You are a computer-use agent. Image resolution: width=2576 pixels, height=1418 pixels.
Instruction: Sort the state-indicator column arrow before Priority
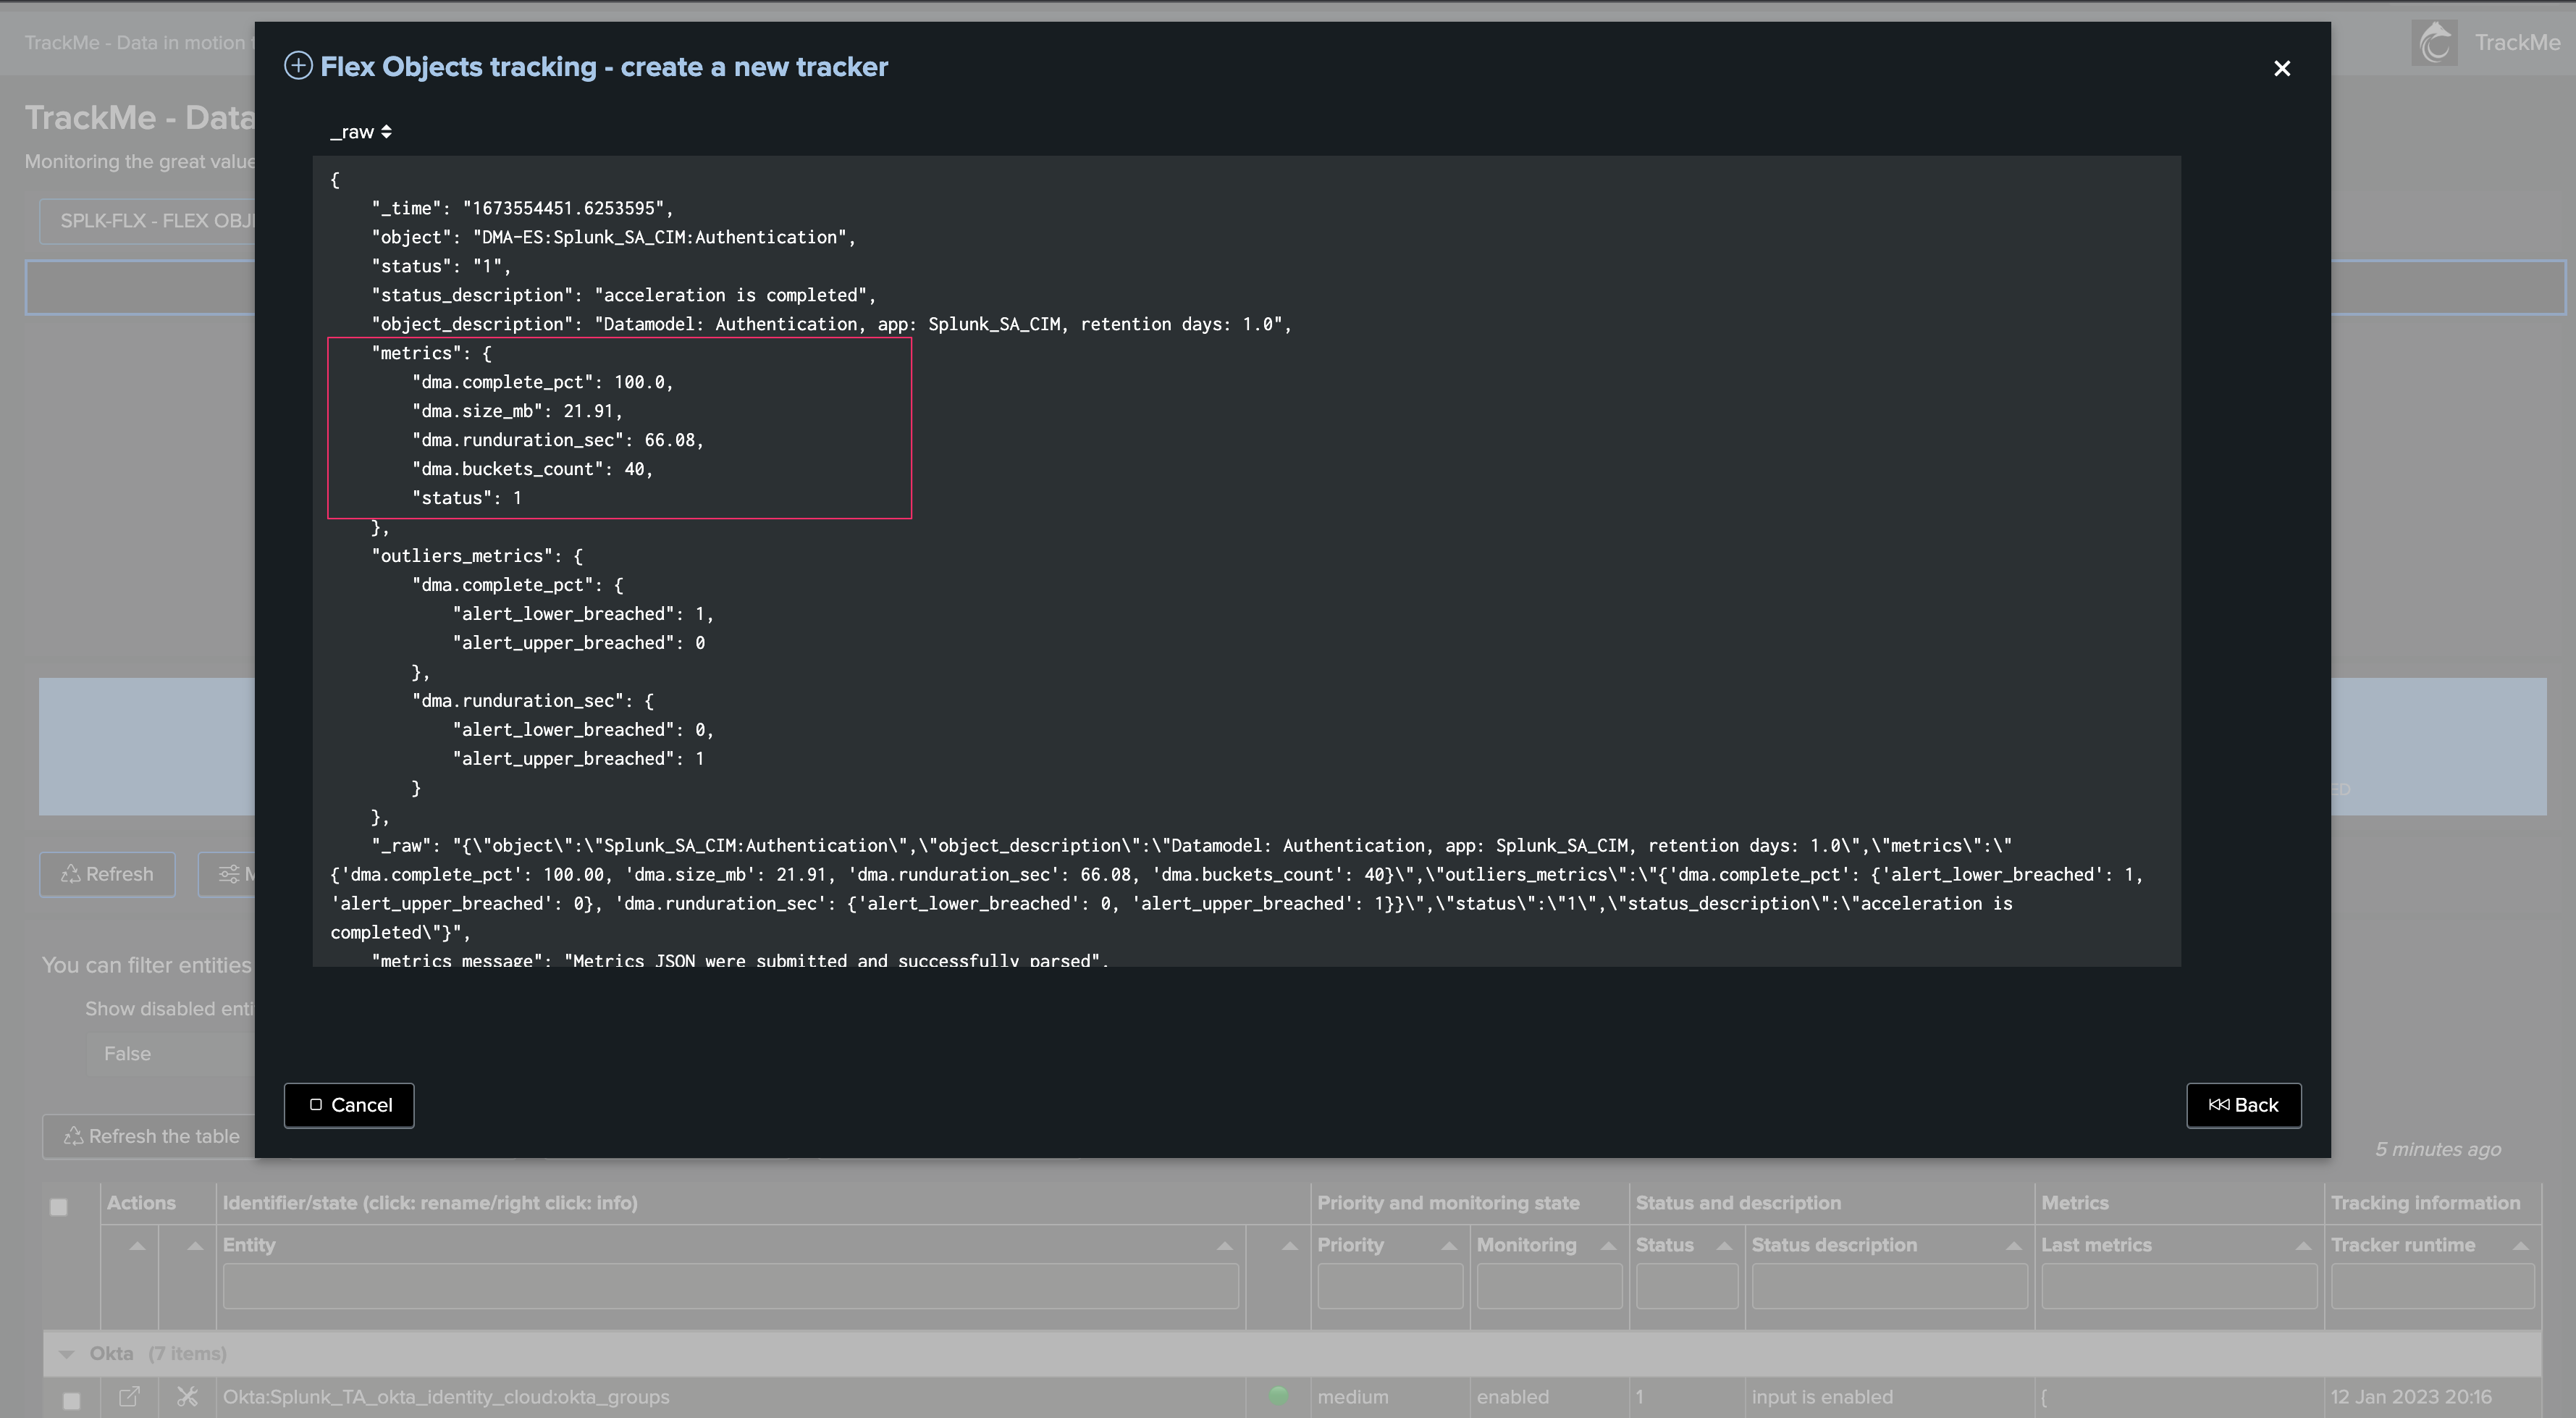pos(1290,1246)
